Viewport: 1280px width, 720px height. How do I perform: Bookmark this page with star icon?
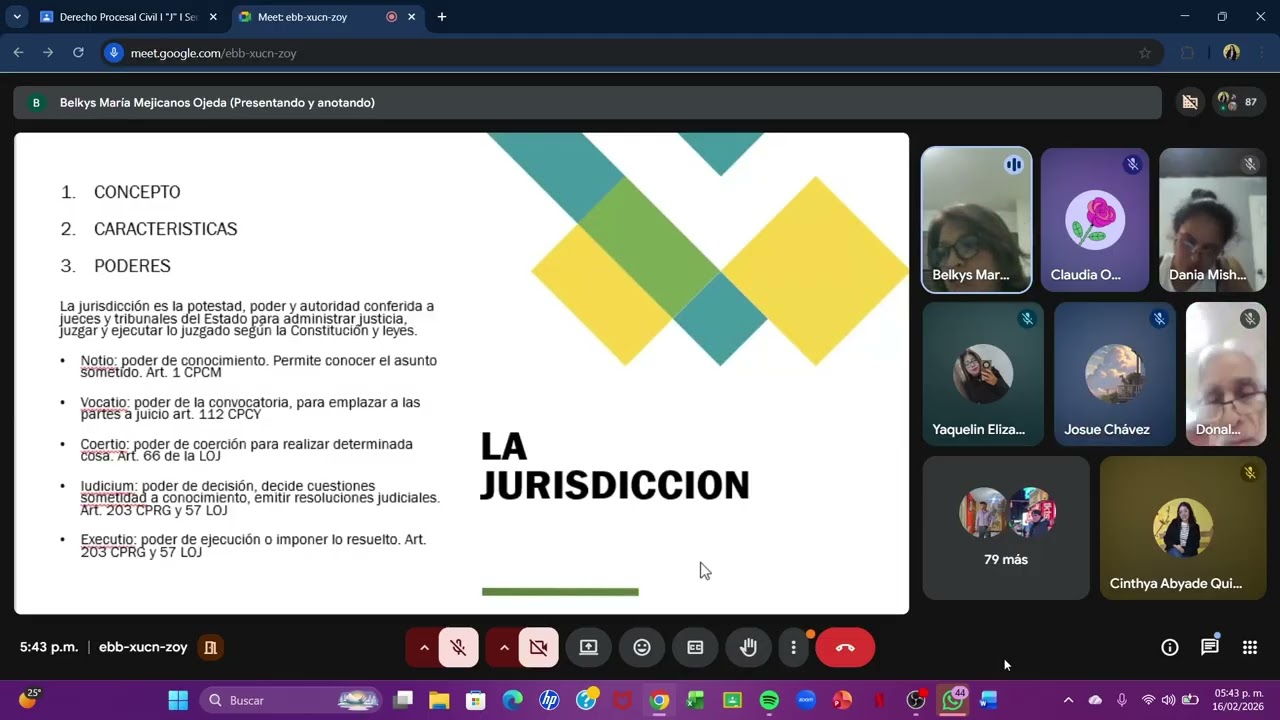[1145, 53]
